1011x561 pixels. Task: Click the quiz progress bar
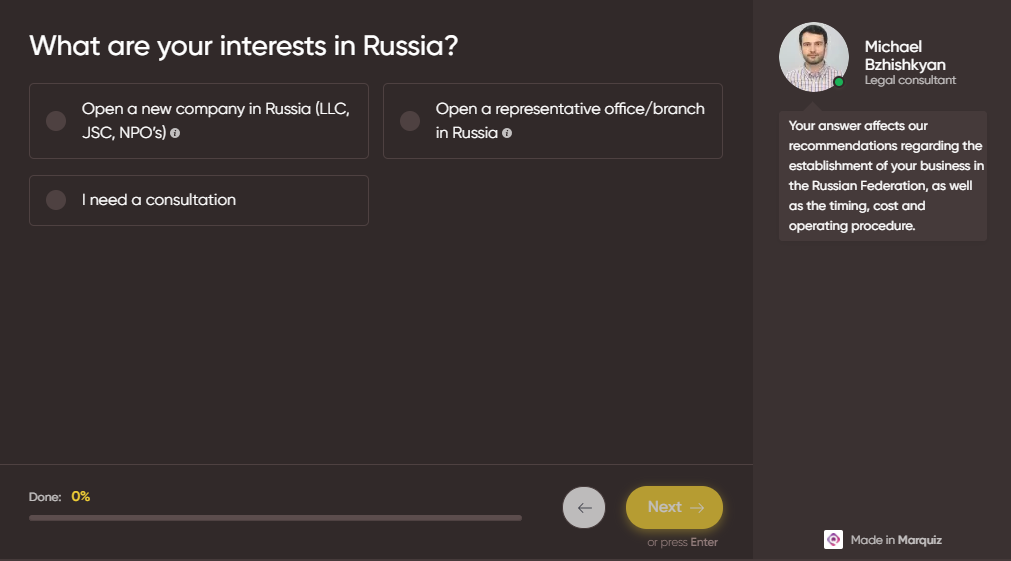click(x=275, y=518)
